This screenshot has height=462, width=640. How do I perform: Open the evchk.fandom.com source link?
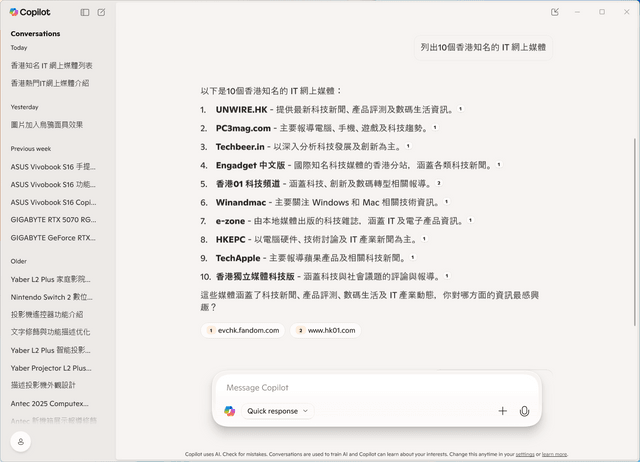coord(243,330)
